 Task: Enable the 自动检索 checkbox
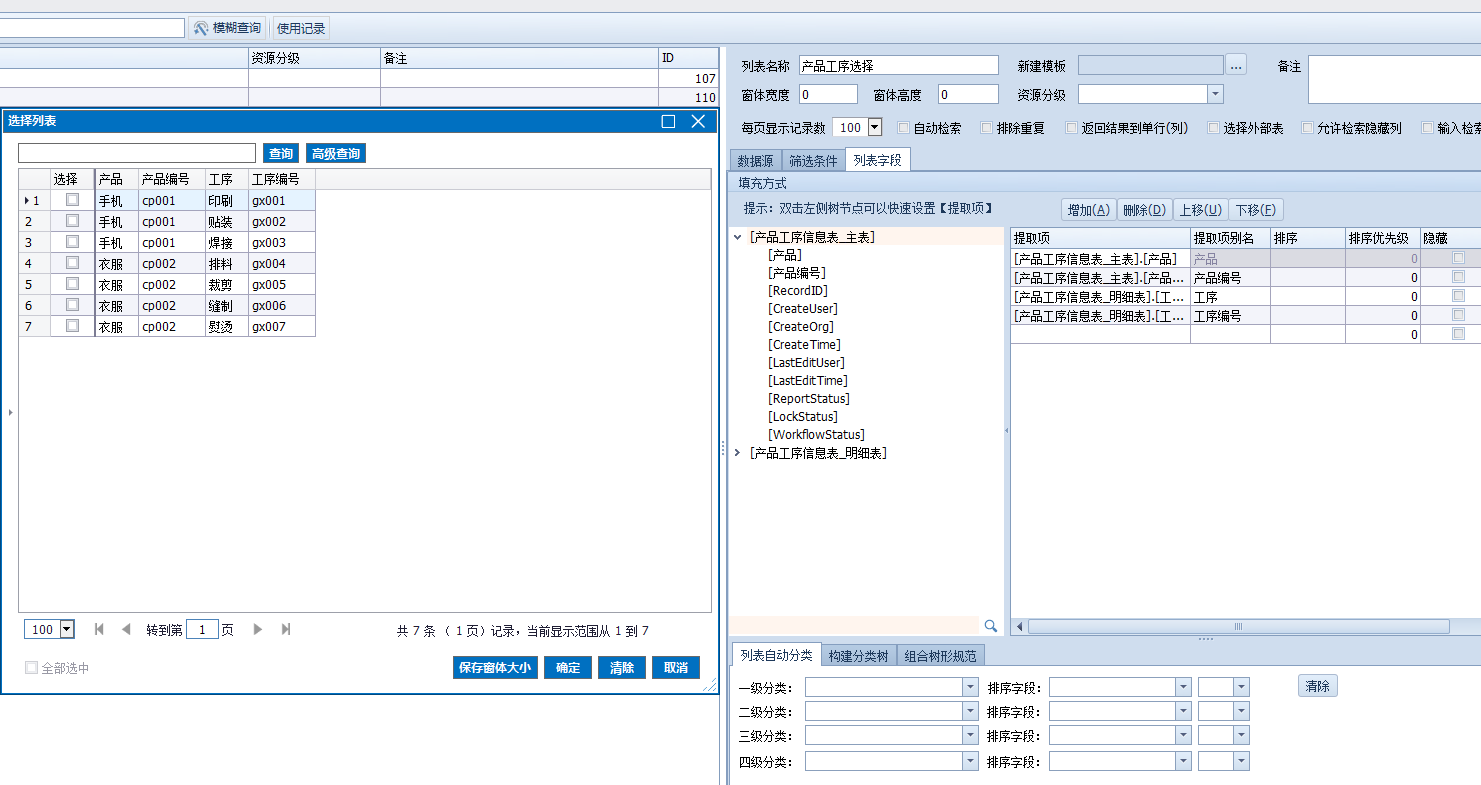click(904, 128)
